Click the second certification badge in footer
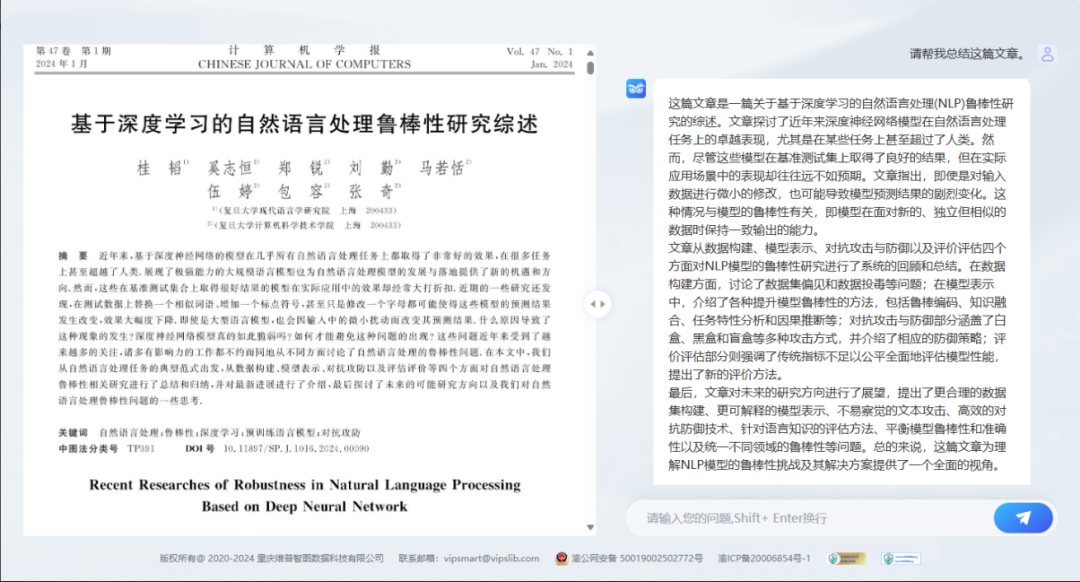The width and height of the screenshot is (1080, 582). 901,558
